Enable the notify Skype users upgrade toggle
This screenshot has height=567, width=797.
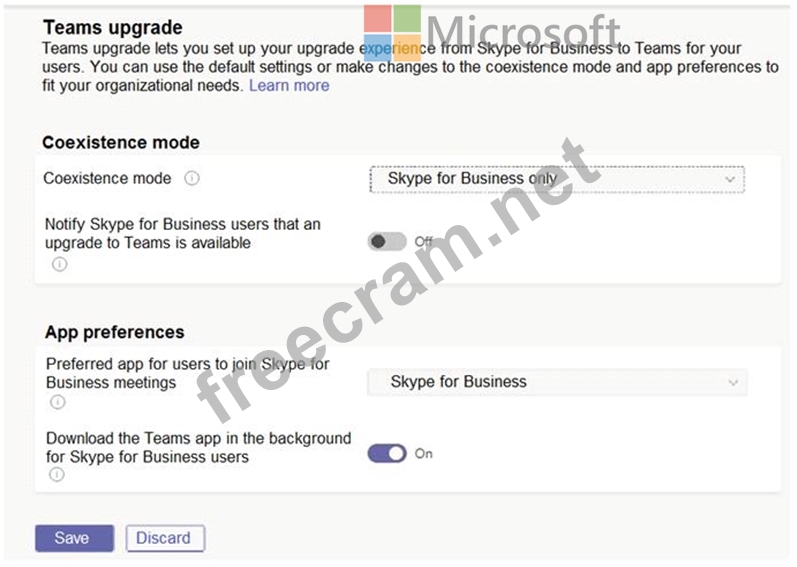pos(386,241)
